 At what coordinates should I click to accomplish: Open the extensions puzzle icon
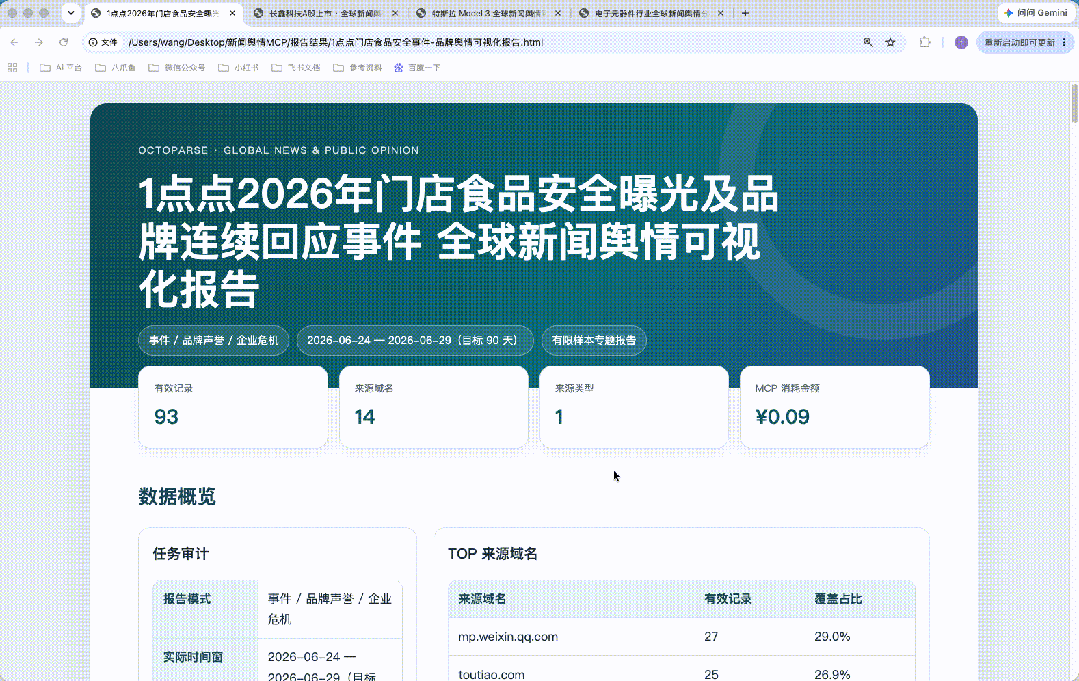pos(925,43)
